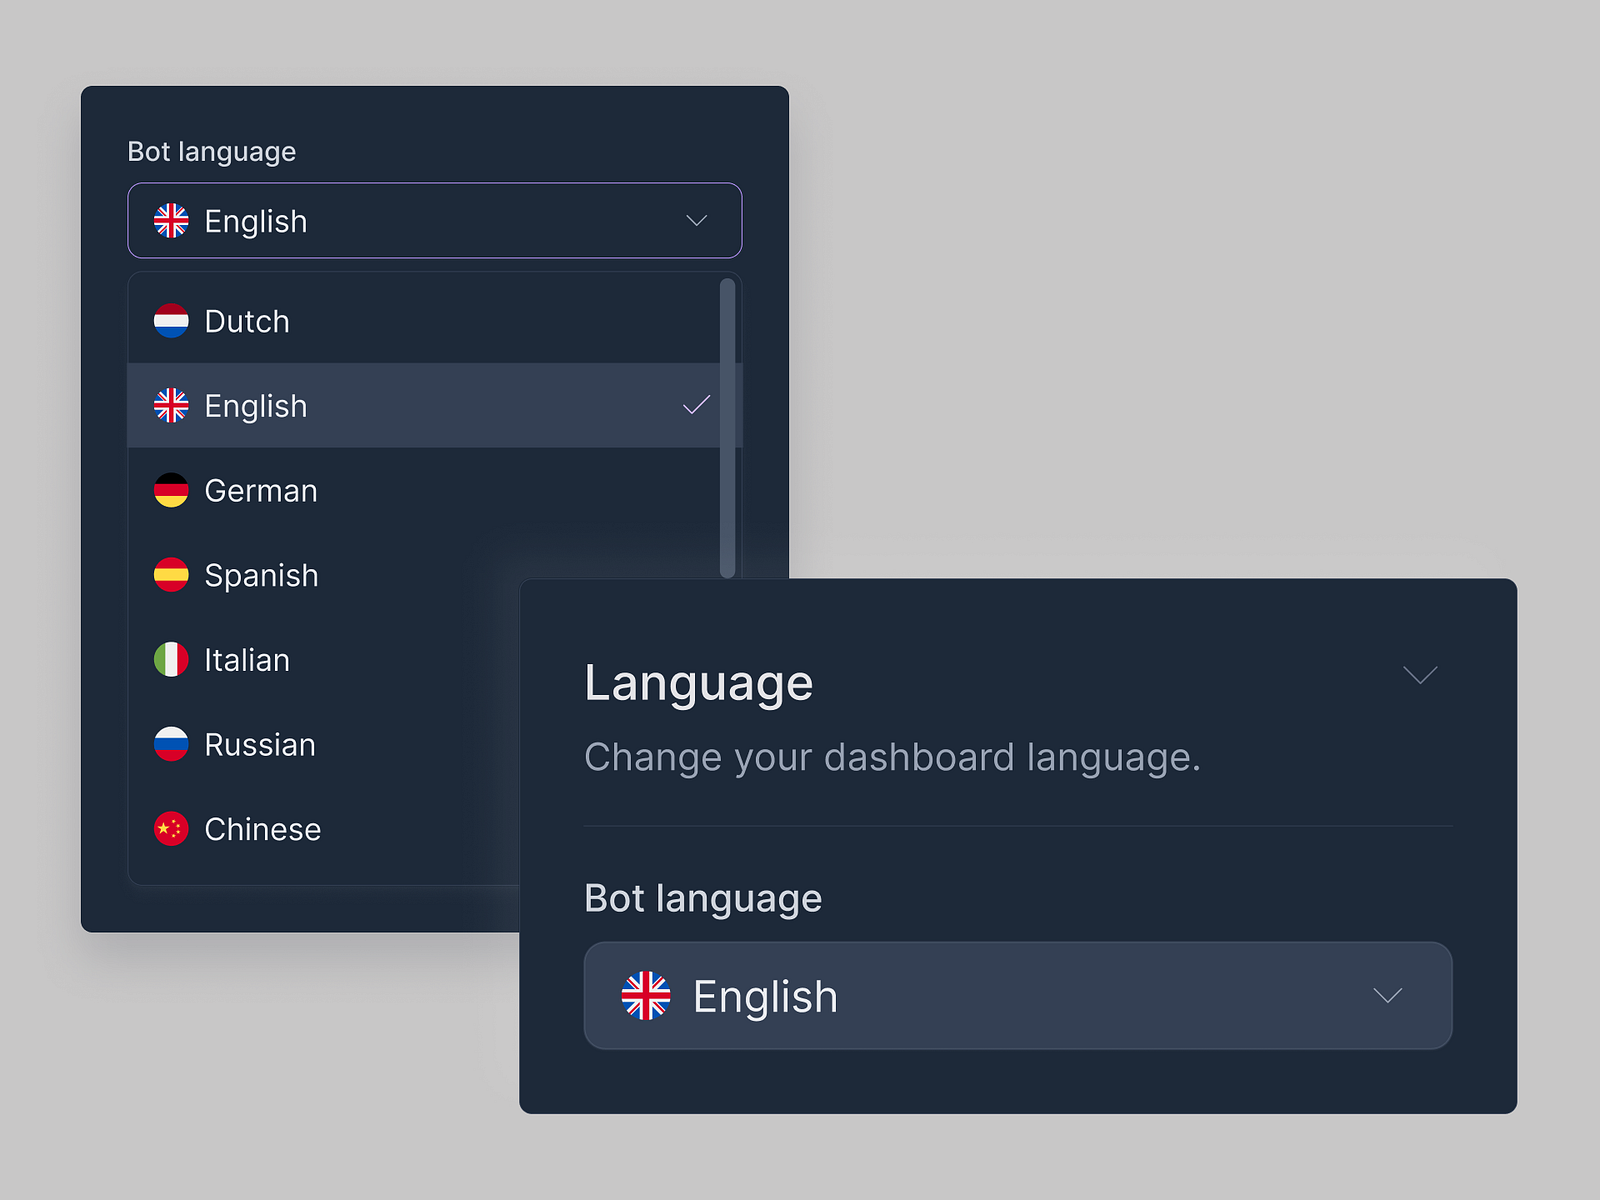Image resolution: width=1600 pixels, height=1200 pixels.
Task: Open the Bot language dropdown
Action: click(x=434, y=221)
